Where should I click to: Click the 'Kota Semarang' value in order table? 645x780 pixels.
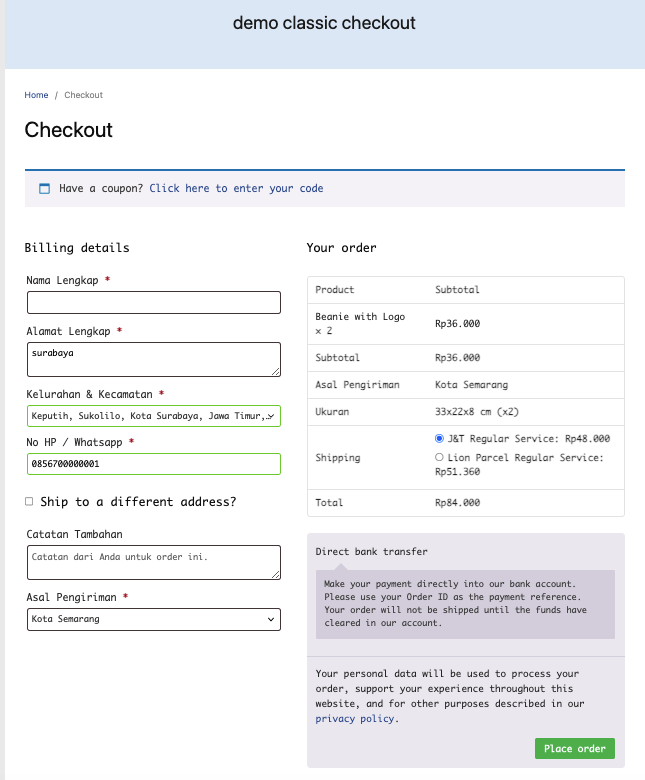471,385
